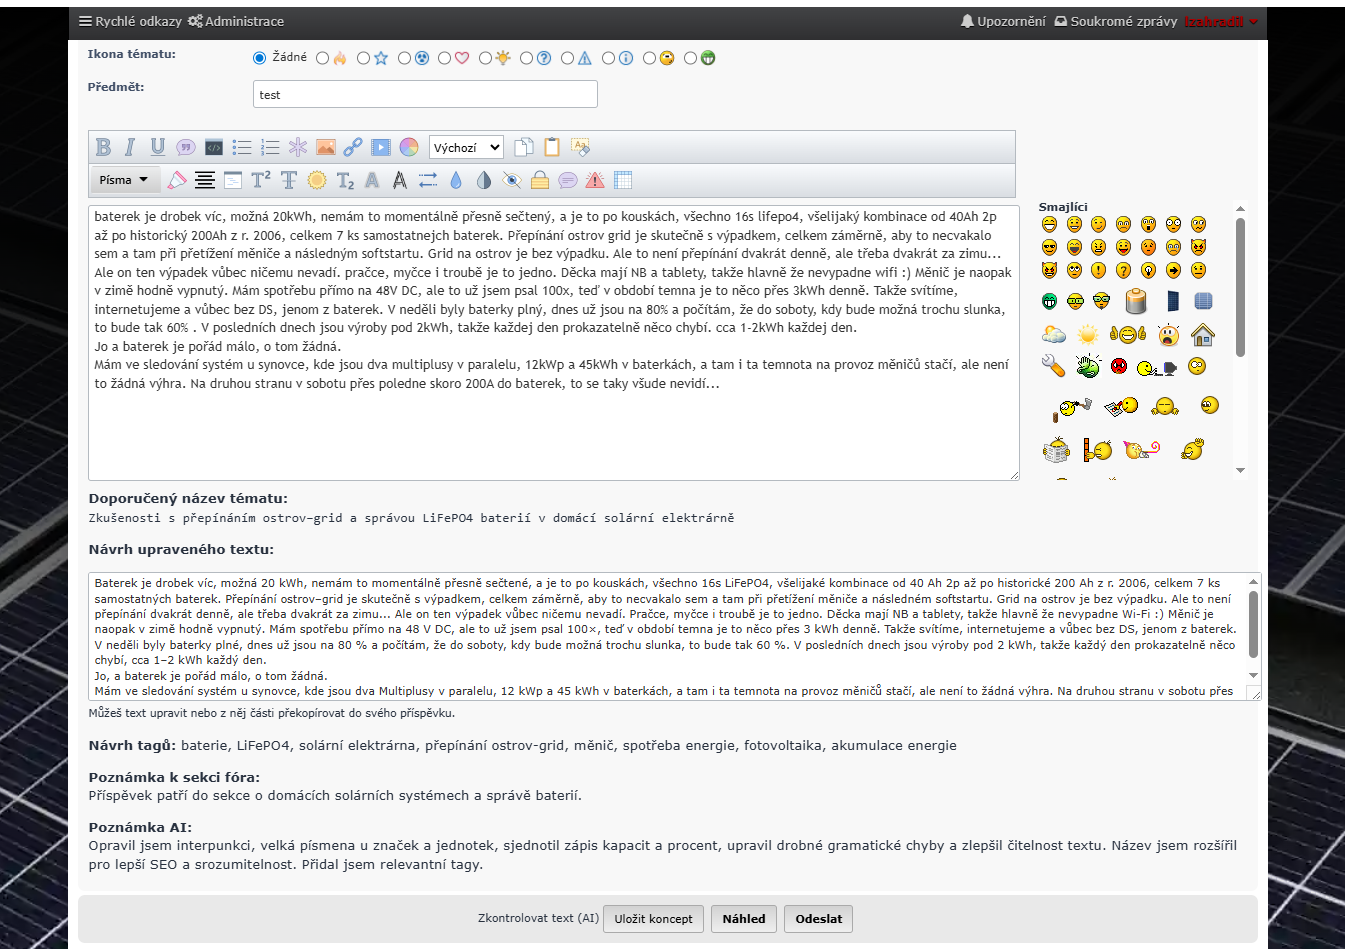Apply superscript with the T² icon
The height and width of the screenshot is (949, 1345).
[x=261, y=180]
